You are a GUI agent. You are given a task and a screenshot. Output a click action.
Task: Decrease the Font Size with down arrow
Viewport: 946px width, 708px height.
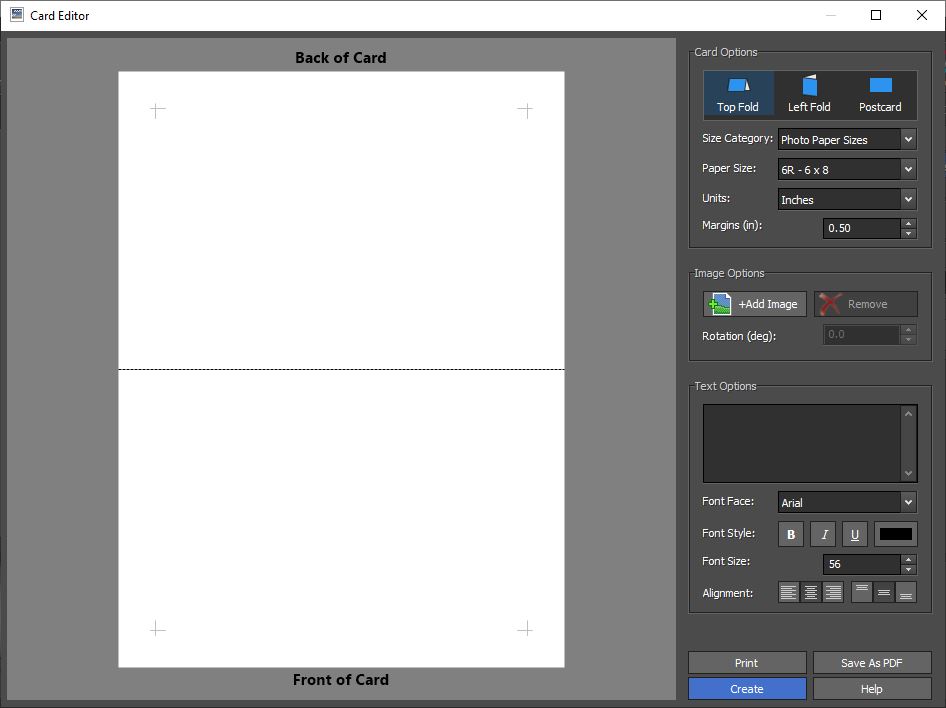909,569
